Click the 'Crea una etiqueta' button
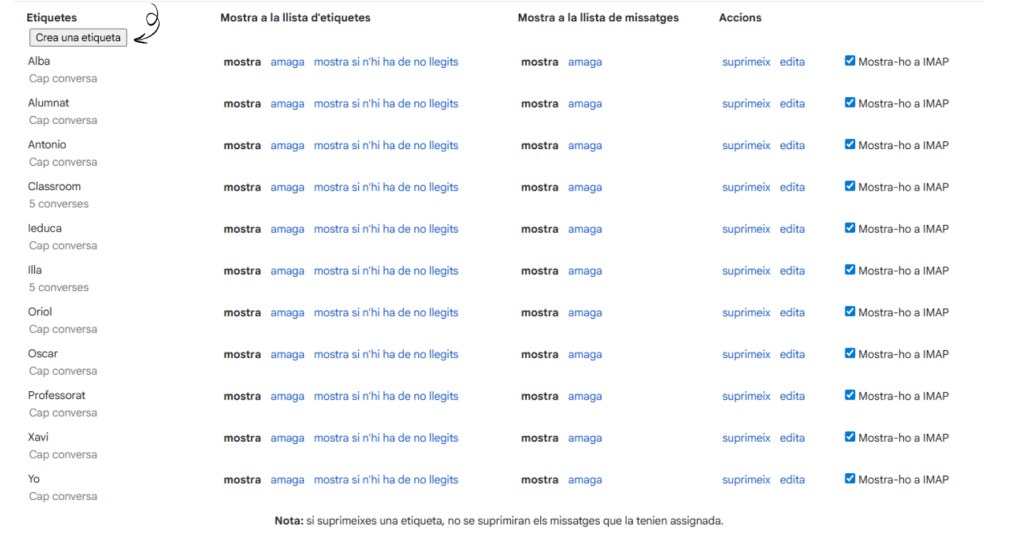Viewport: 1024px width, 533px height. (x=78, y=38)
